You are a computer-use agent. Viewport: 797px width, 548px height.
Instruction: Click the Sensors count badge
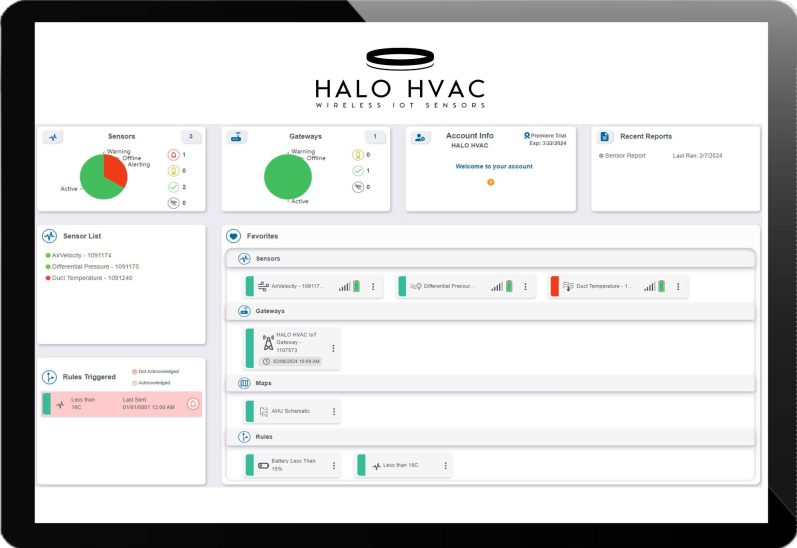pos(191,136)
